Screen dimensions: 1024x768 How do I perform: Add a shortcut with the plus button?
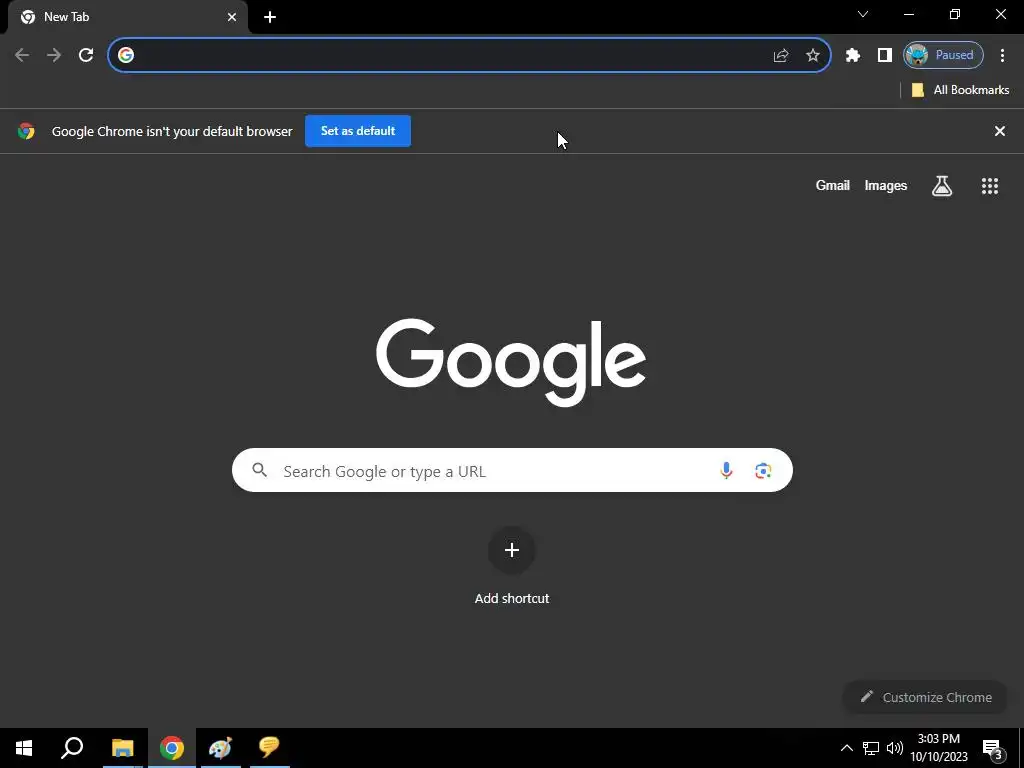512,551
